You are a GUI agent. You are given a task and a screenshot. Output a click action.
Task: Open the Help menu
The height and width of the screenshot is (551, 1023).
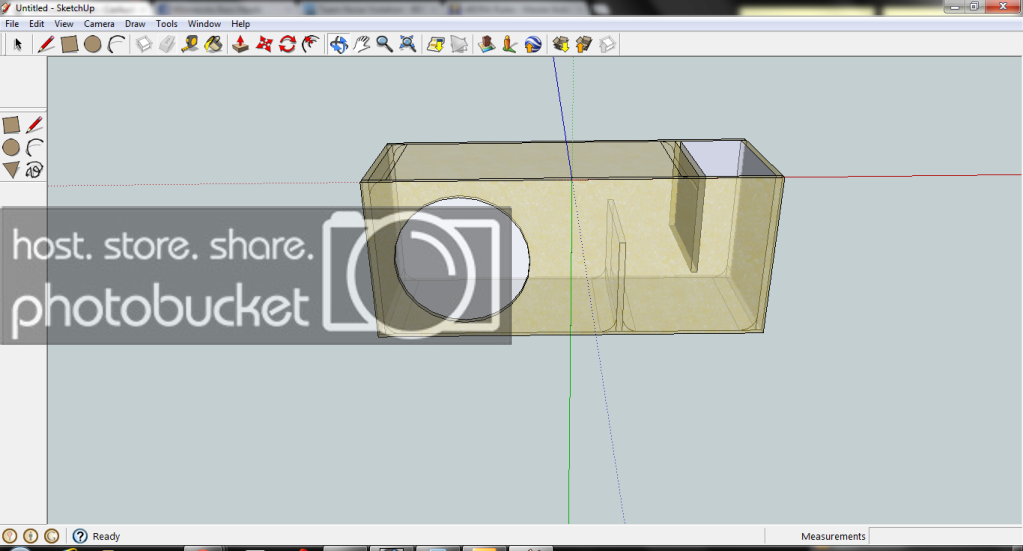240,23
